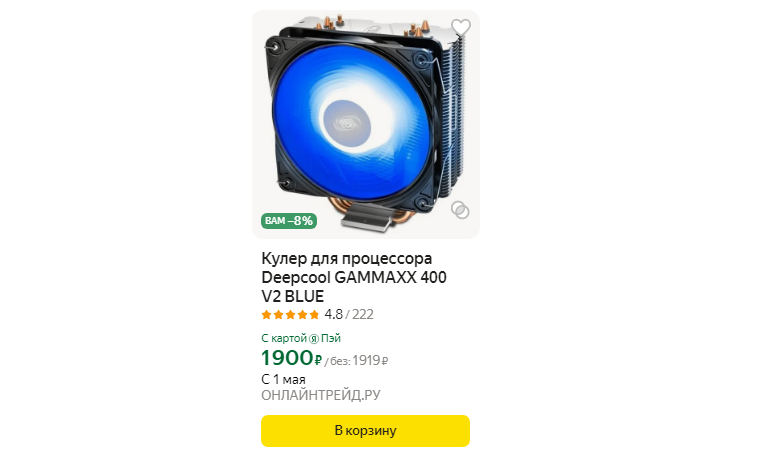761x472 pixels.
Task: Open the ОНЛАЙНТРЕЙД.РУ seller link
Action: 321,395
